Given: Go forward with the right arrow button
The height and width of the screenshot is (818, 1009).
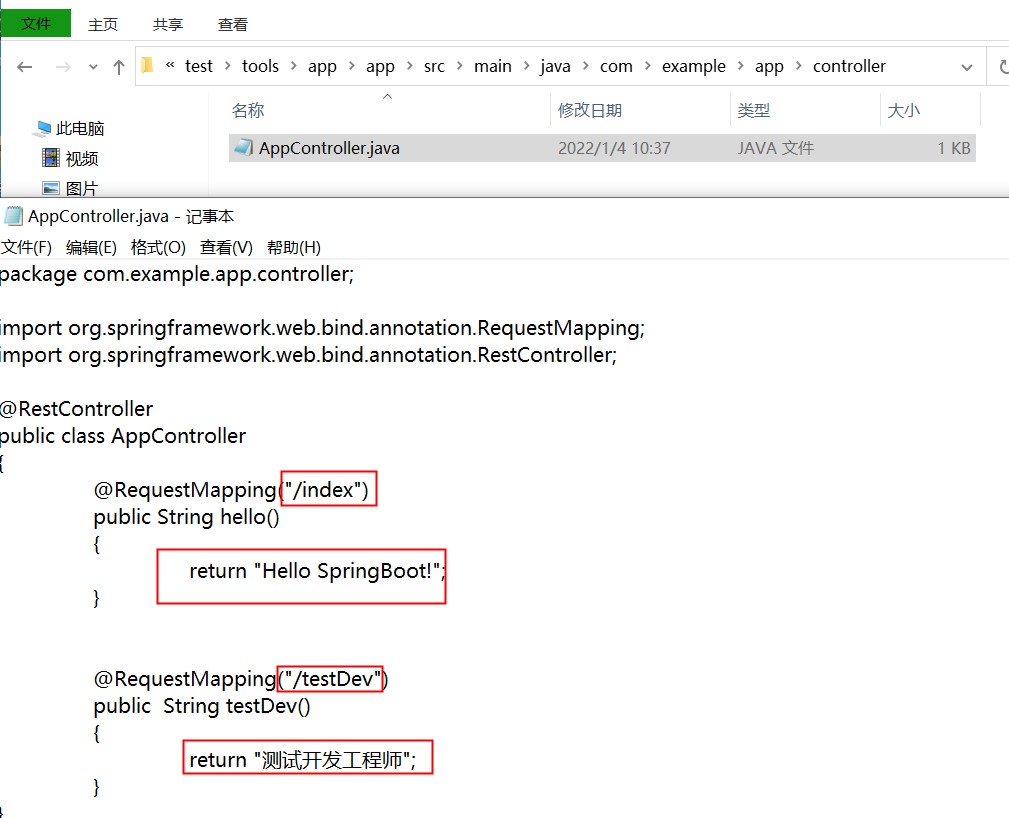Looking at the screenshot, I should point(63,67).
